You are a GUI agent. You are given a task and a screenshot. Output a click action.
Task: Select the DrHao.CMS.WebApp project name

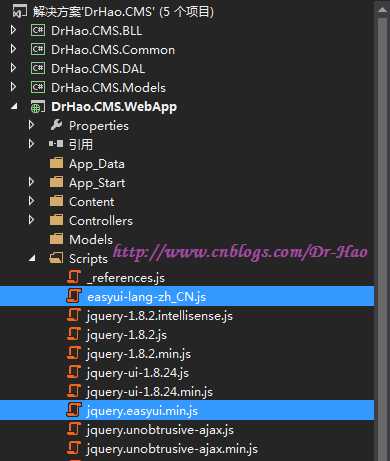[x=114, y=107]
